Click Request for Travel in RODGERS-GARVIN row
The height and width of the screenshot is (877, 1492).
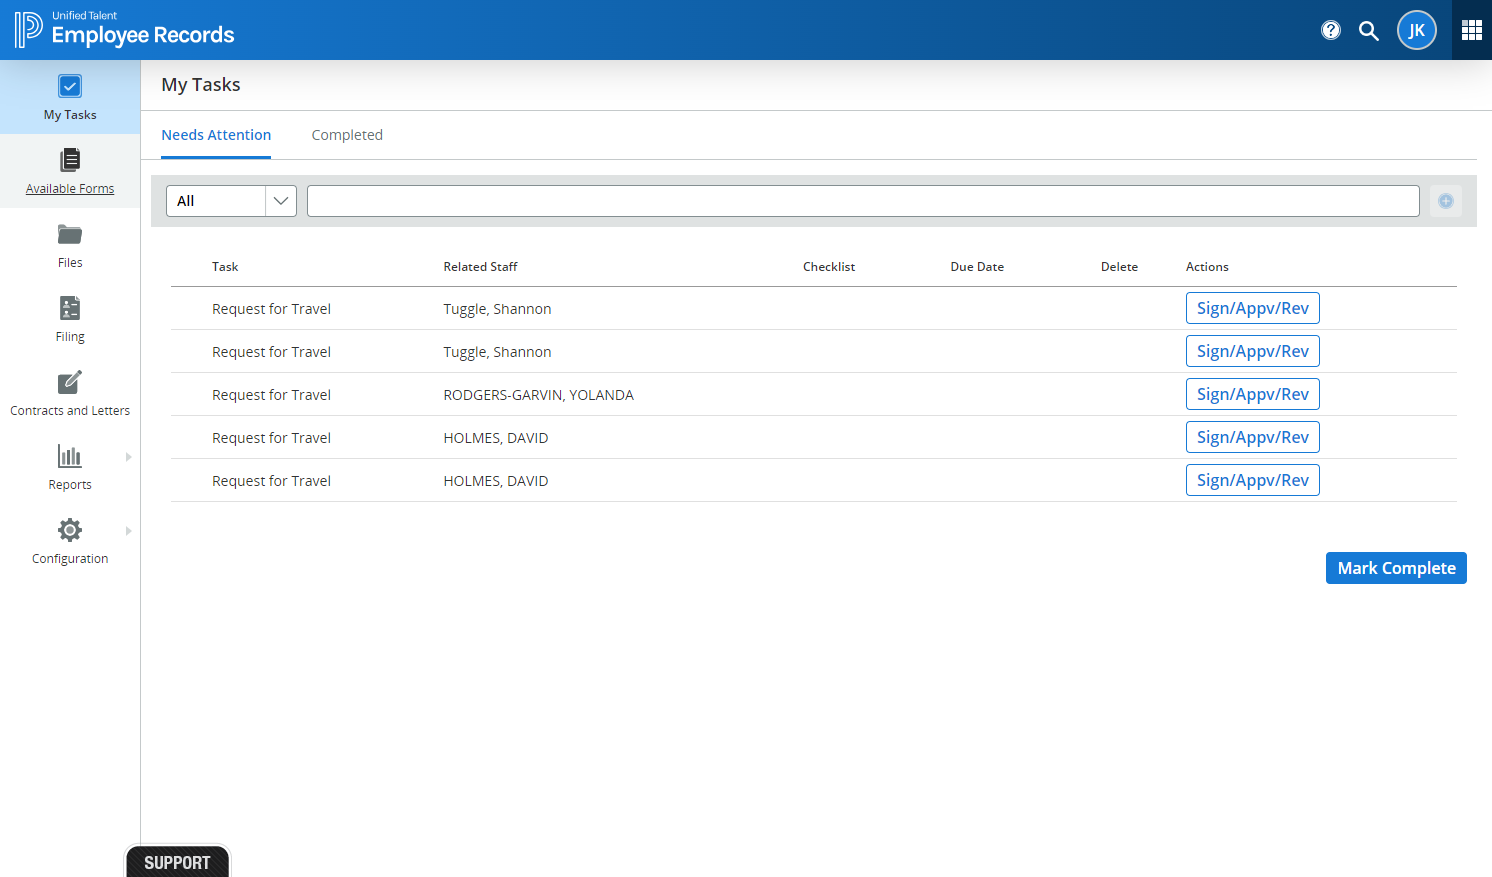tap(271, 395)
